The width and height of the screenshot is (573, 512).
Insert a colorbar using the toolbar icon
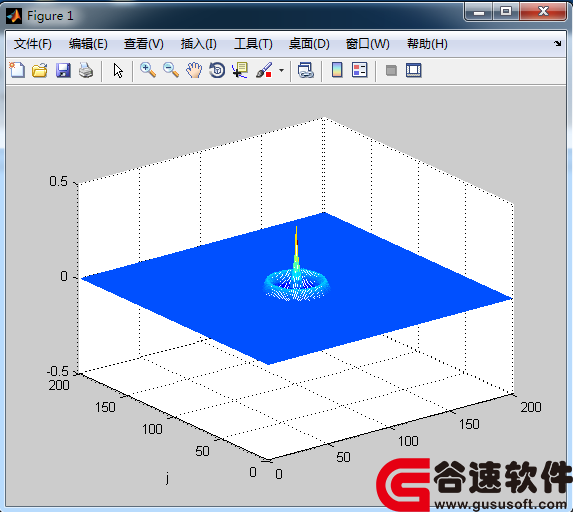337,70
